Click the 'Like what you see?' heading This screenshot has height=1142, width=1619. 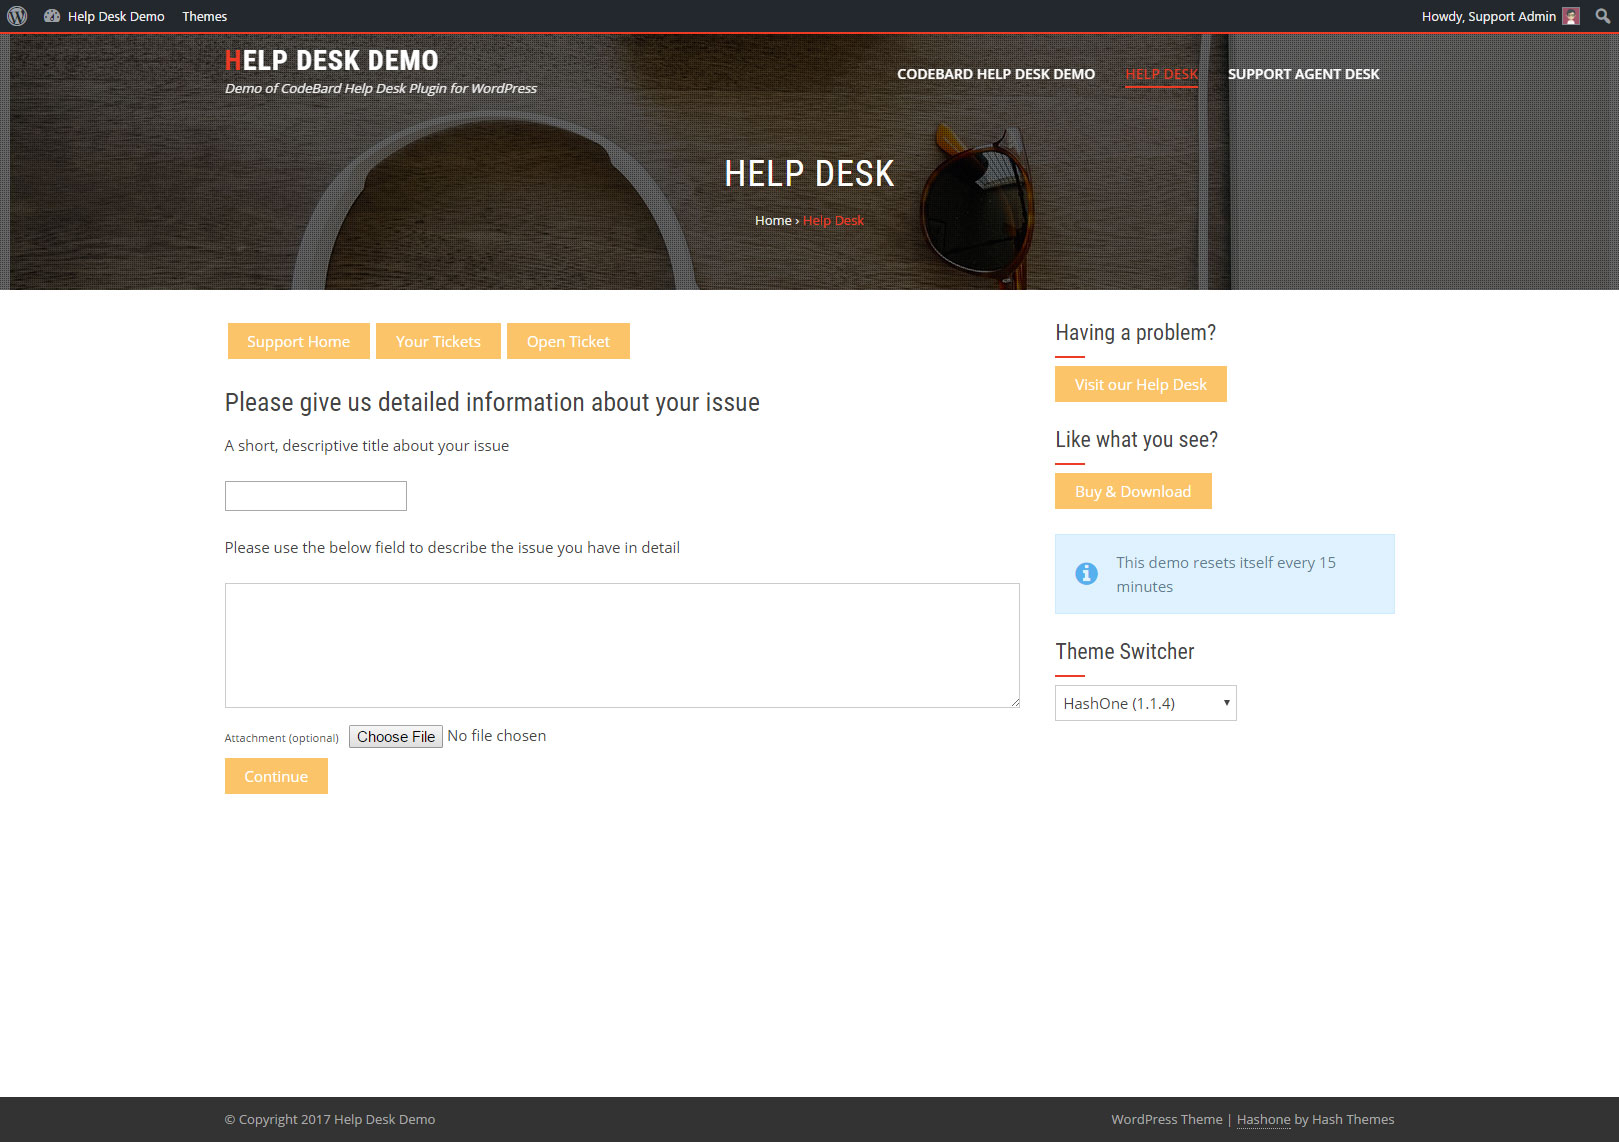(x=1137, y=440)
